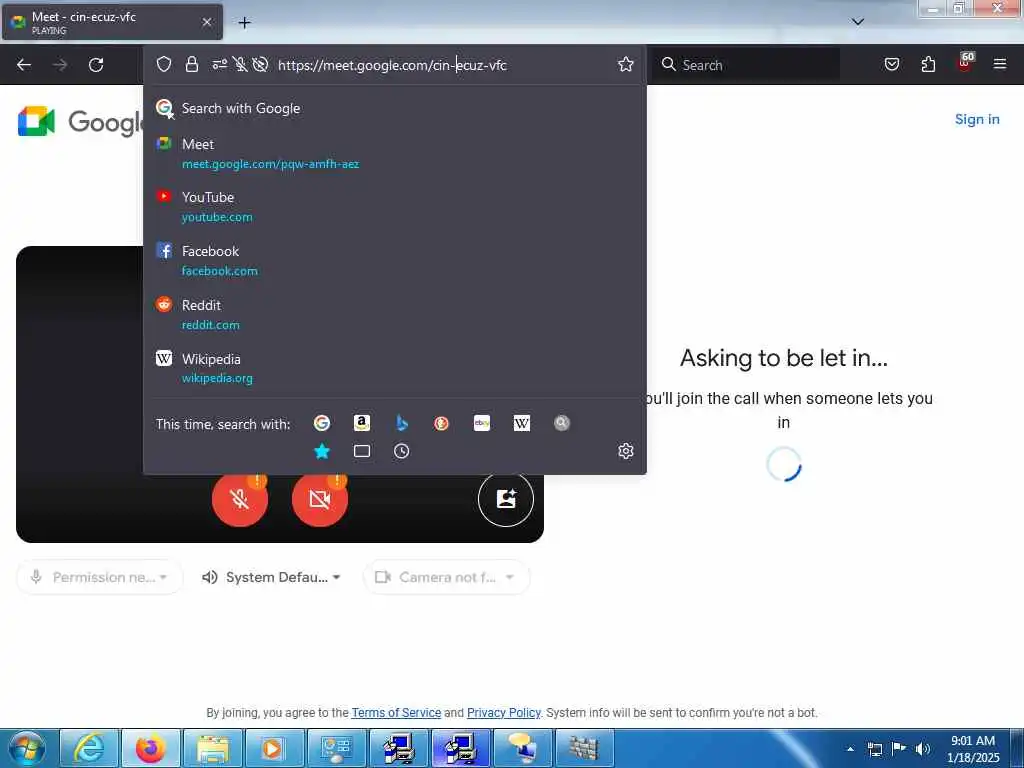Viewport: 1024px width, 768px height.
Task: Reload the current Meet page
Action: [96, 65]
